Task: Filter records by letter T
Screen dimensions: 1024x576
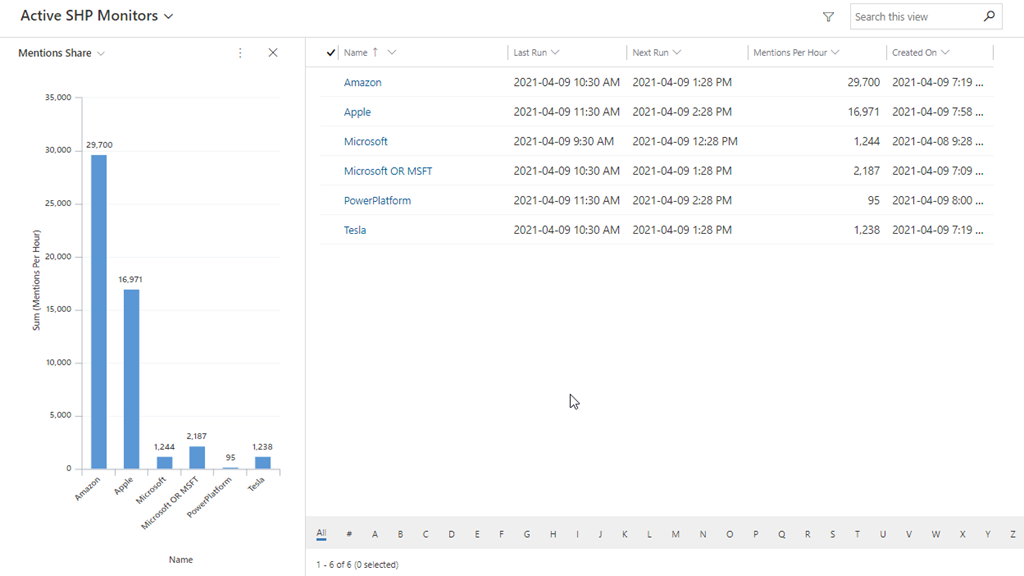Action: [x=857, y=534]
